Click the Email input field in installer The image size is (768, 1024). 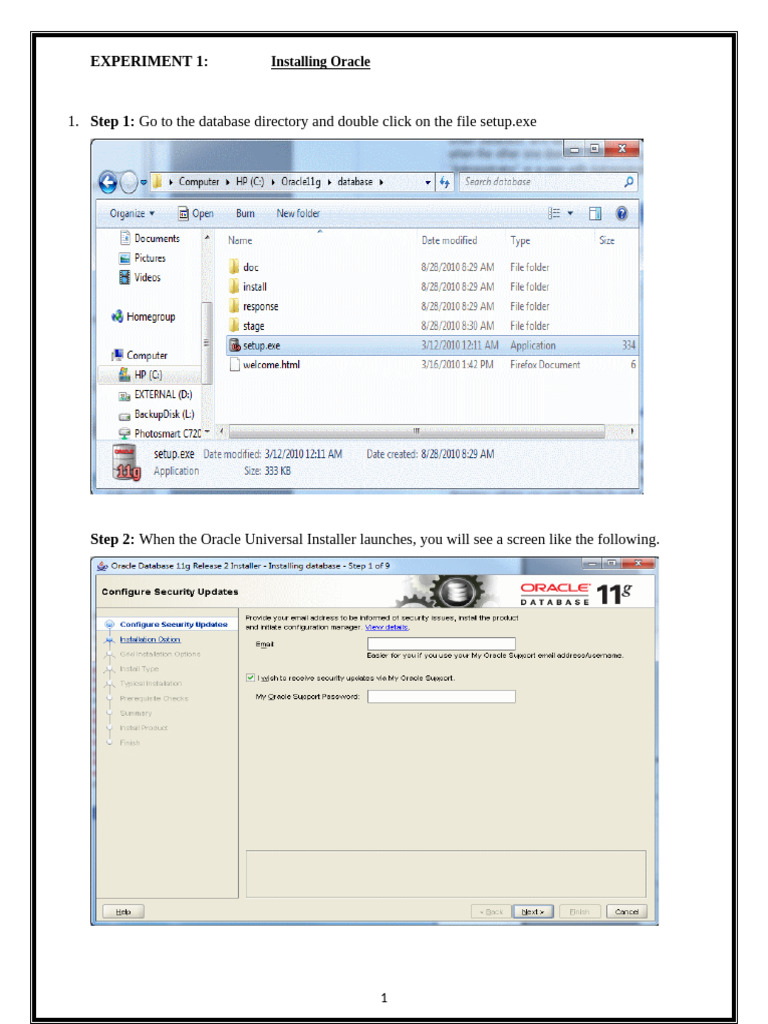pyautogui.click(x=441, y=644)
